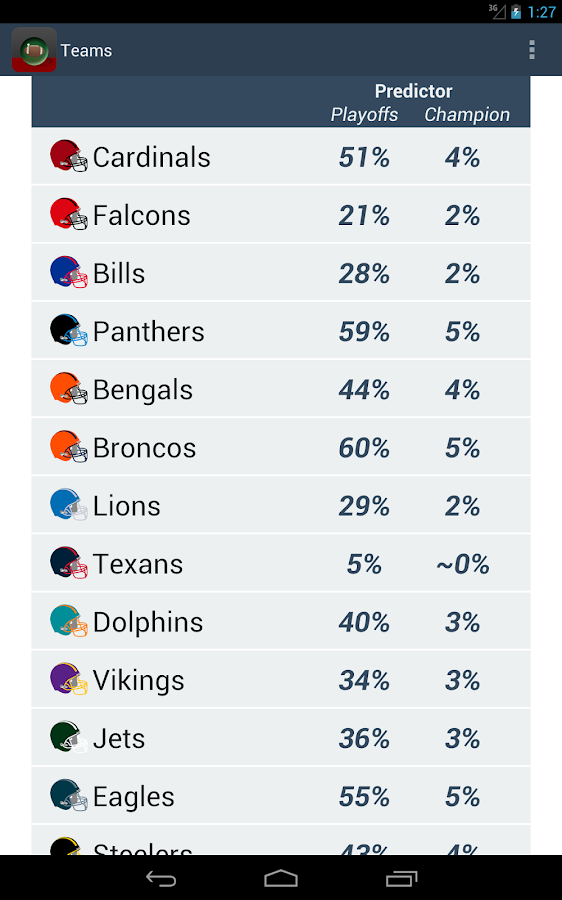Open the Bengals team row
The height and width of the screenshot is (900, 562).
281,389
